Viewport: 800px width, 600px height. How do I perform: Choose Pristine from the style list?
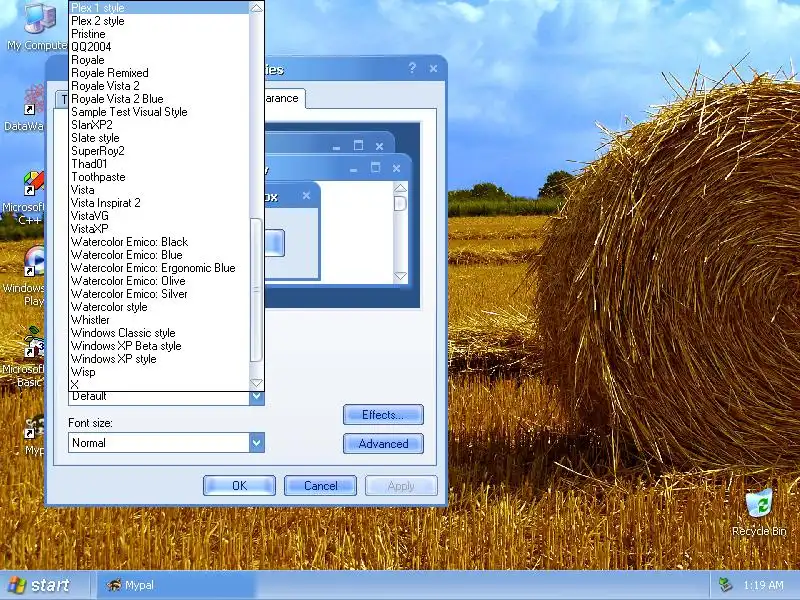(159, 34)
